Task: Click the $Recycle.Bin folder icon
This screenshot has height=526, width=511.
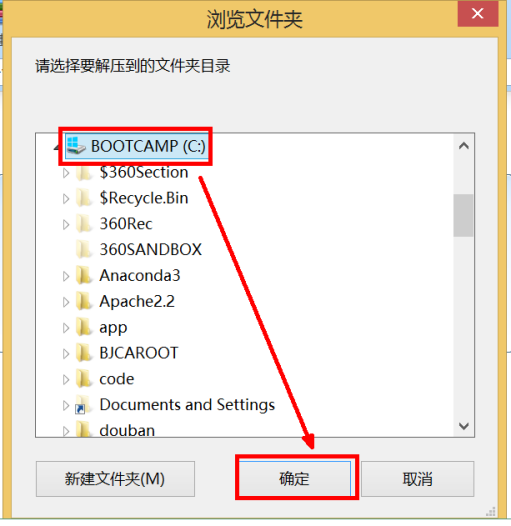Action: (84, 198)
